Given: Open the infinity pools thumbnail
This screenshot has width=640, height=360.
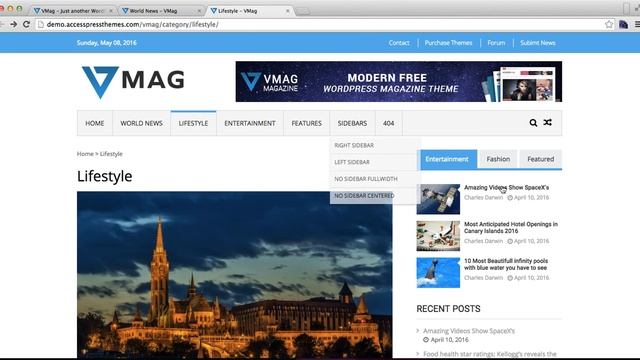Looking at the screenshot, I should pos(438,273).
